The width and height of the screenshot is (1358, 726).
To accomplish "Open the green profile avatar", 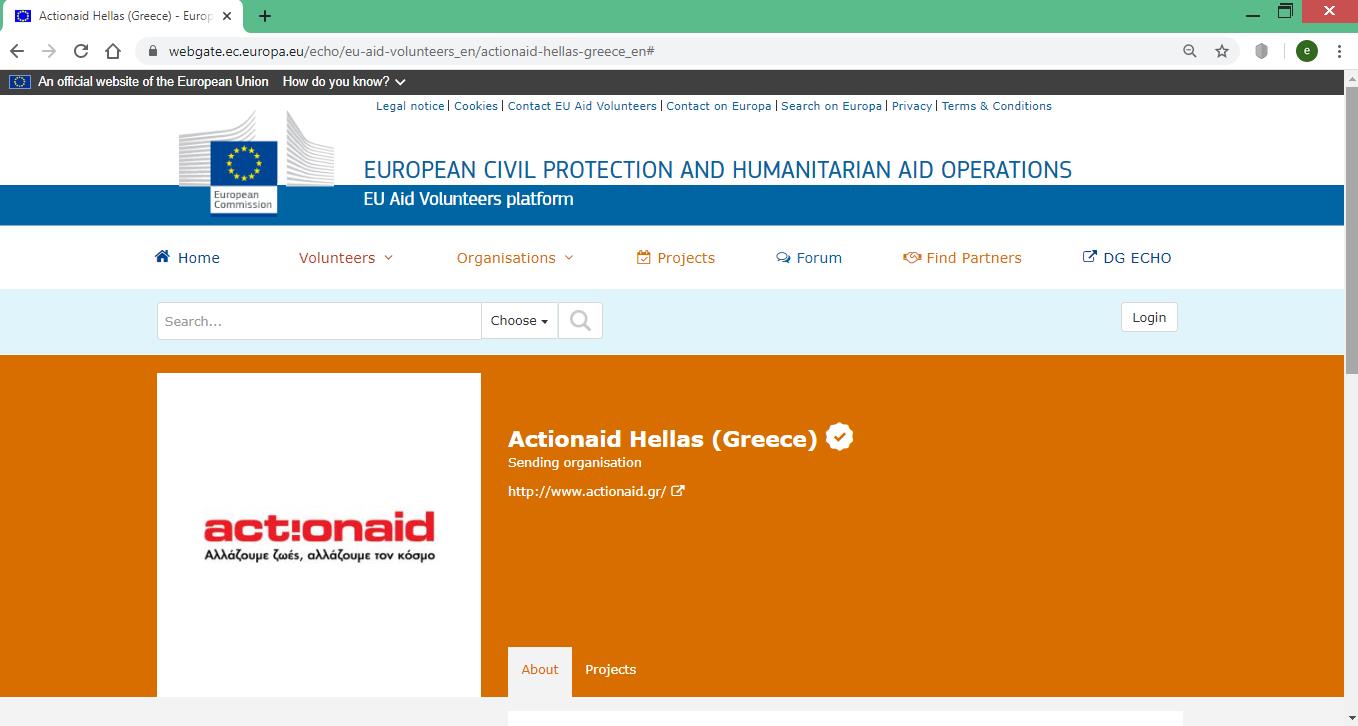I will pyautogui.click(x=1306, y=51).
